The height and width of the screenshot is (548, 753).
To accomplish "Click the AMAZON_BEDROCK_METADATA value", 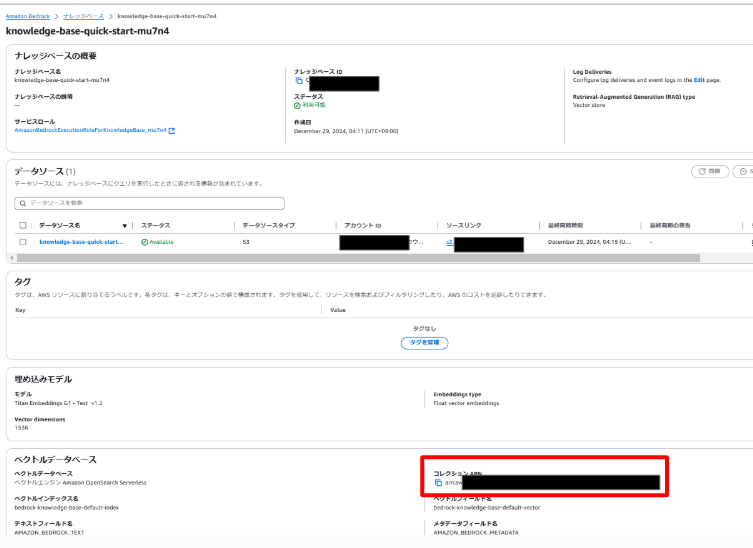I will 476,533.
